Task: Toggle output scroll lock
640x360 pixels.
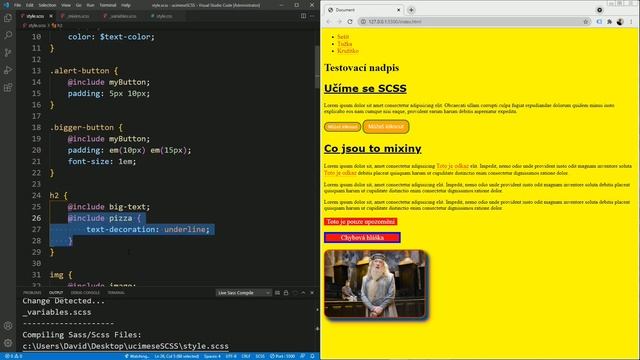Action: pos(286,293)
